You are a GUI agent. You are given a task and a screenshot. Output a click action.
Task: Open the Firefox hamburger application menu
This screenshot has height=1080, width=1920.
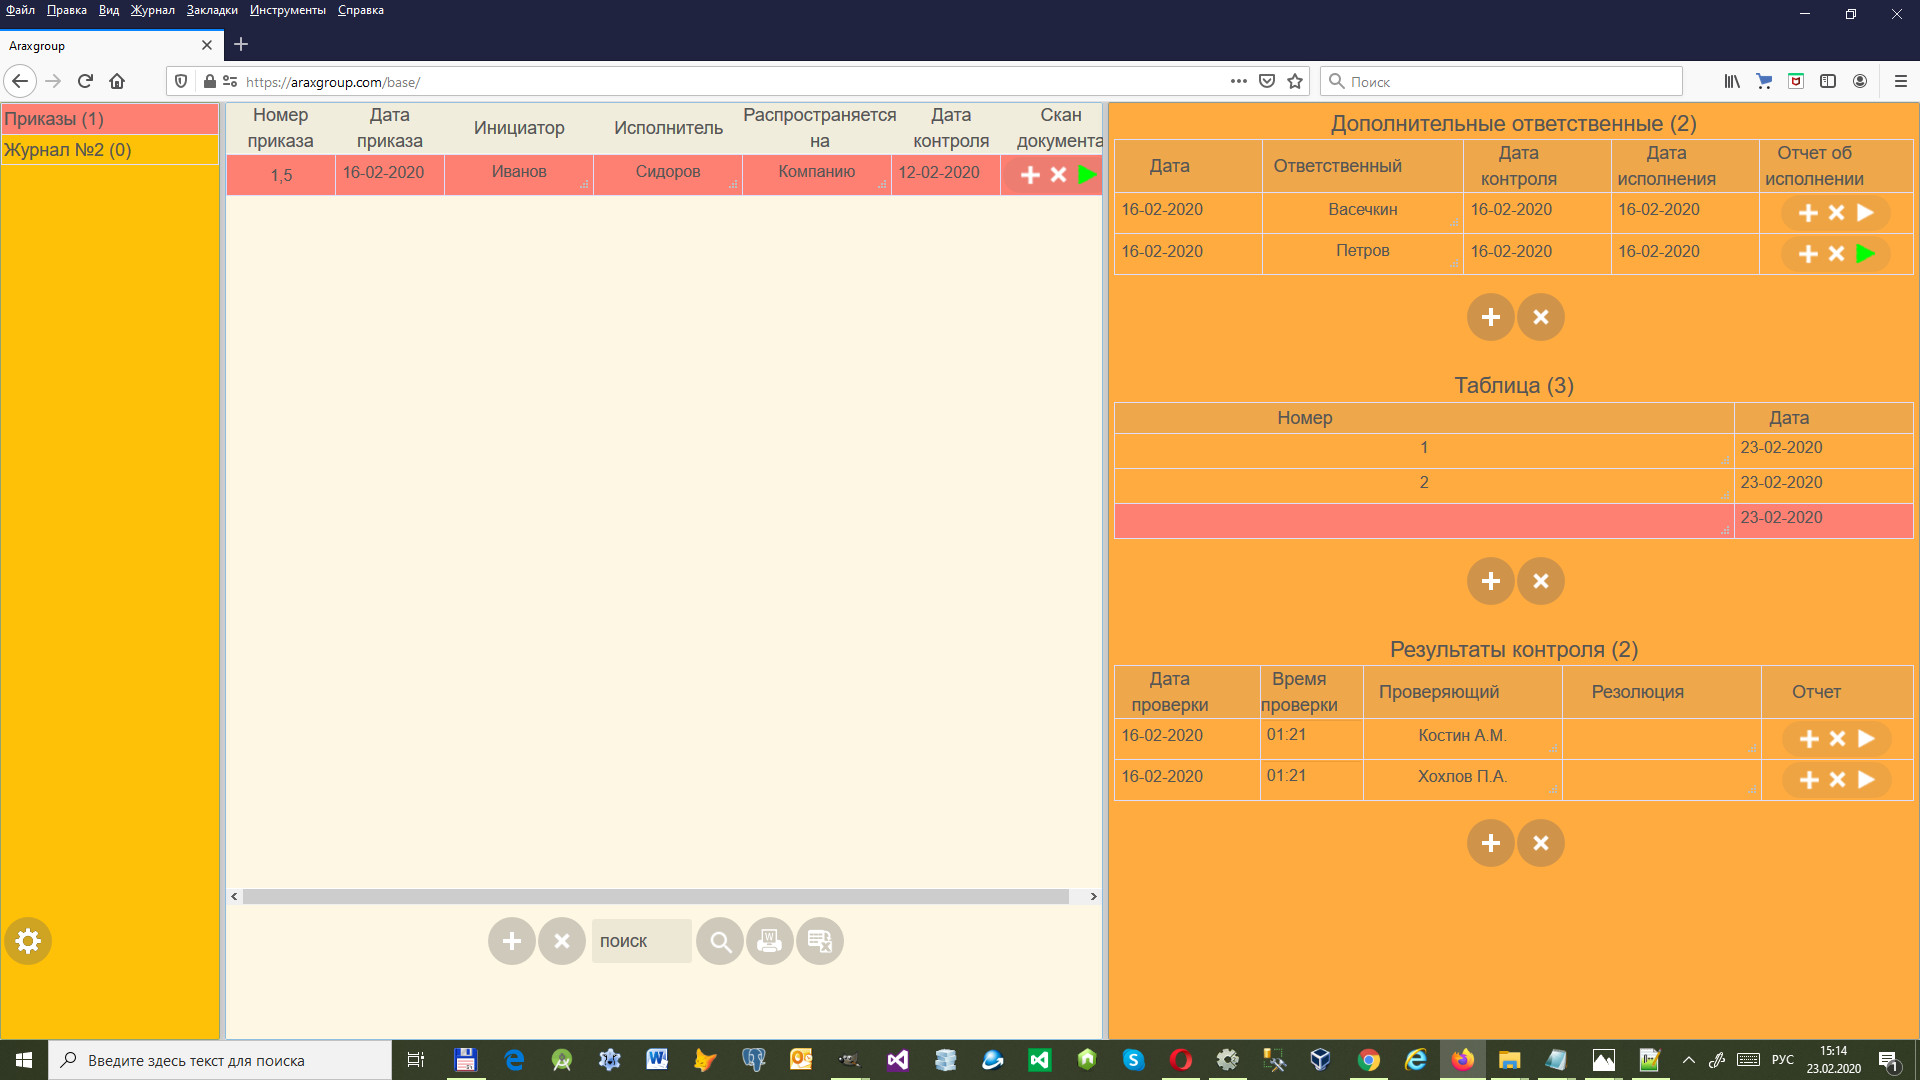[x=1900, y=81]
